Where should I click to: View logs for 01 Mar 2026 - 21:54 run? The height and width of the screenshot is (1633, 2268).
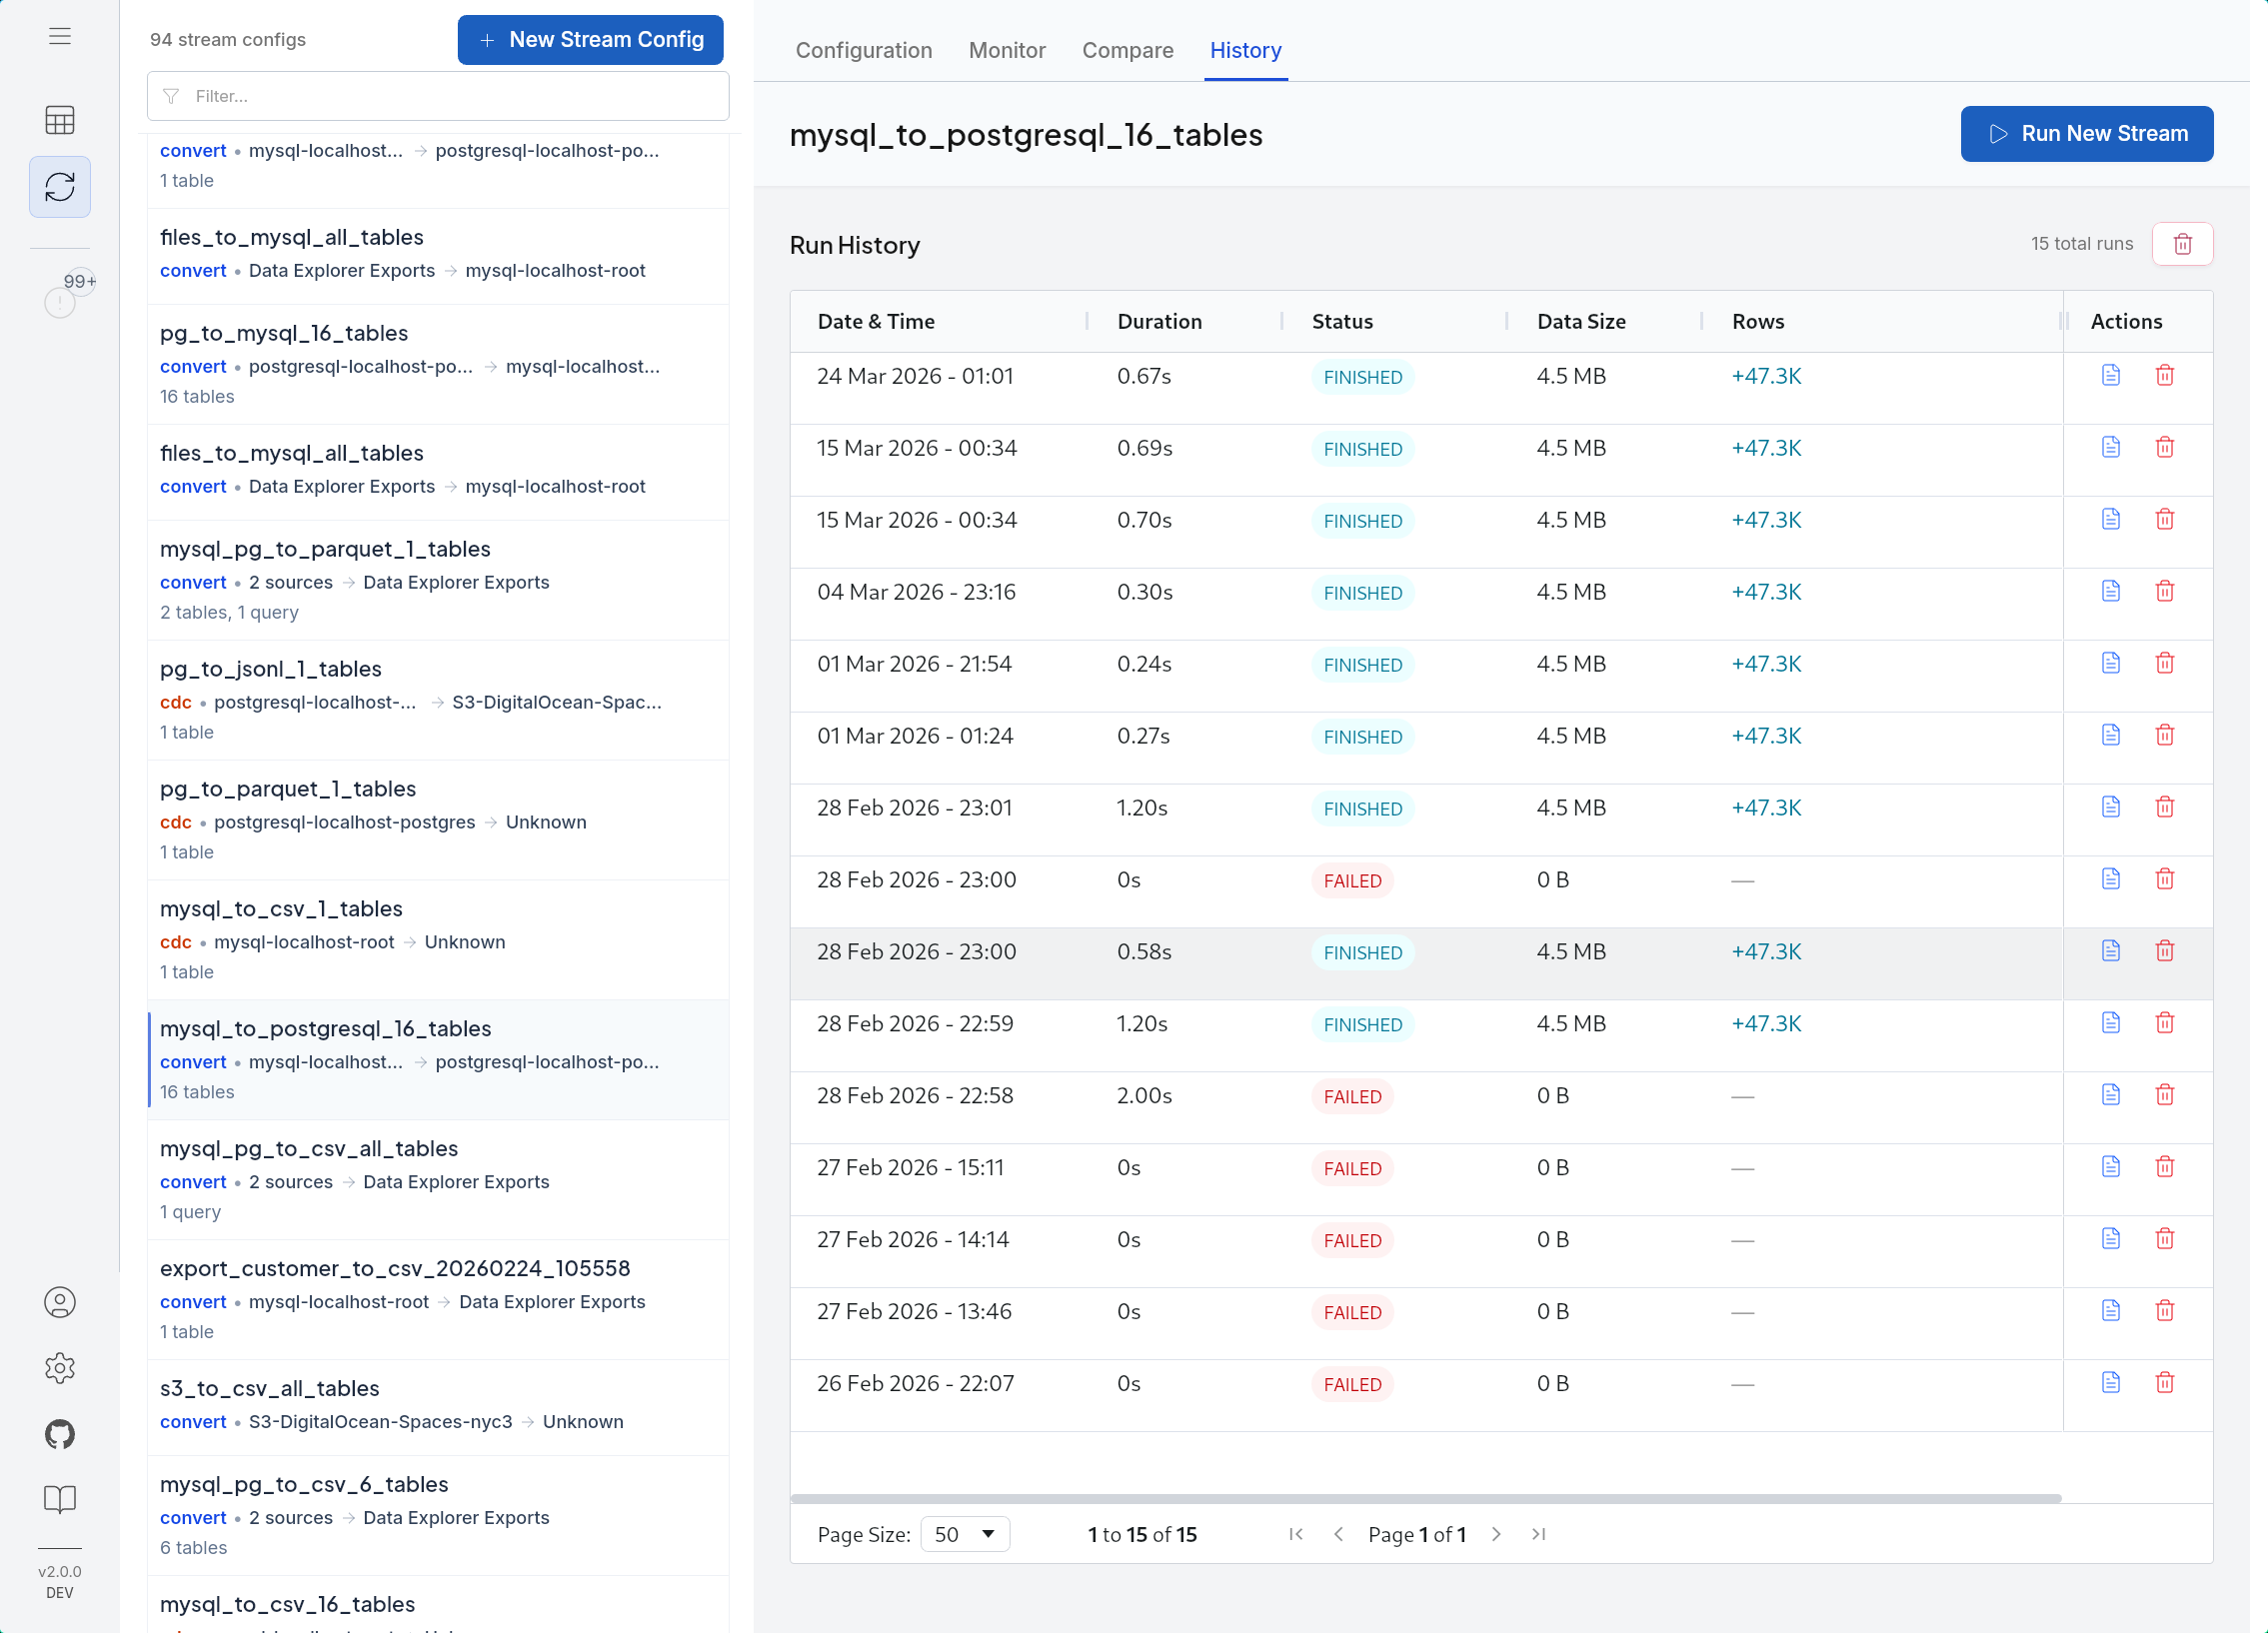tap(2111, 664)
